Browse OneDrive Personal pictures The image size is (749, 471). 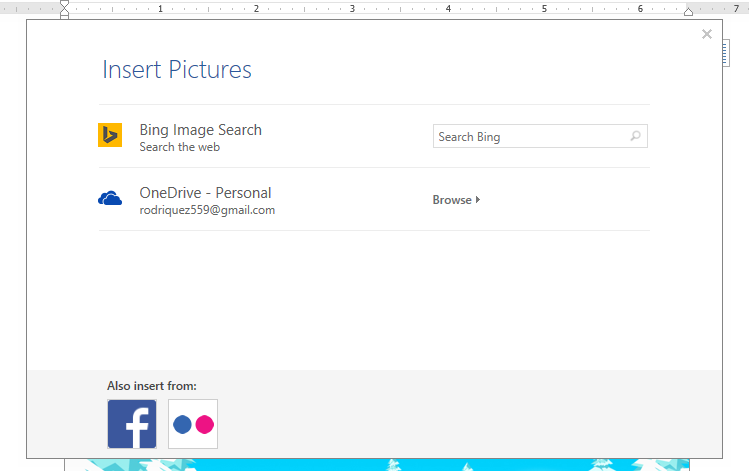[456, 200]
